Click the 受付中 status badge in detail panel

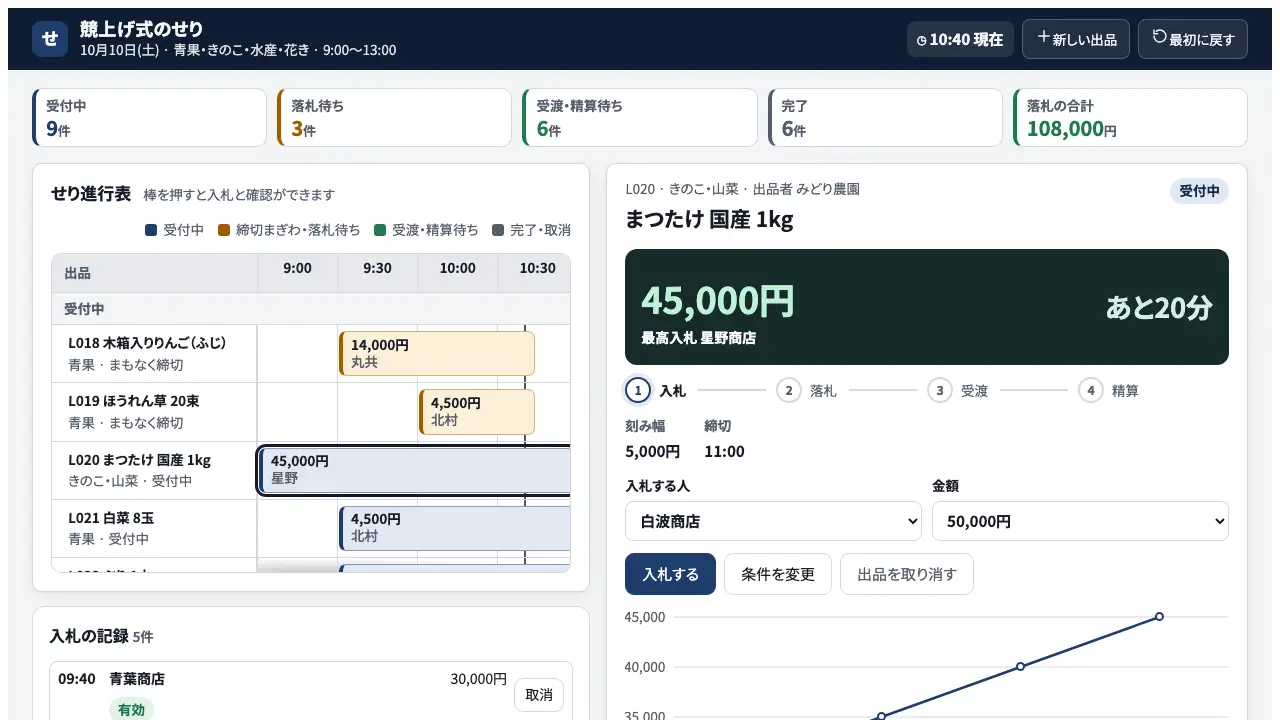[x=1199, y=191]
